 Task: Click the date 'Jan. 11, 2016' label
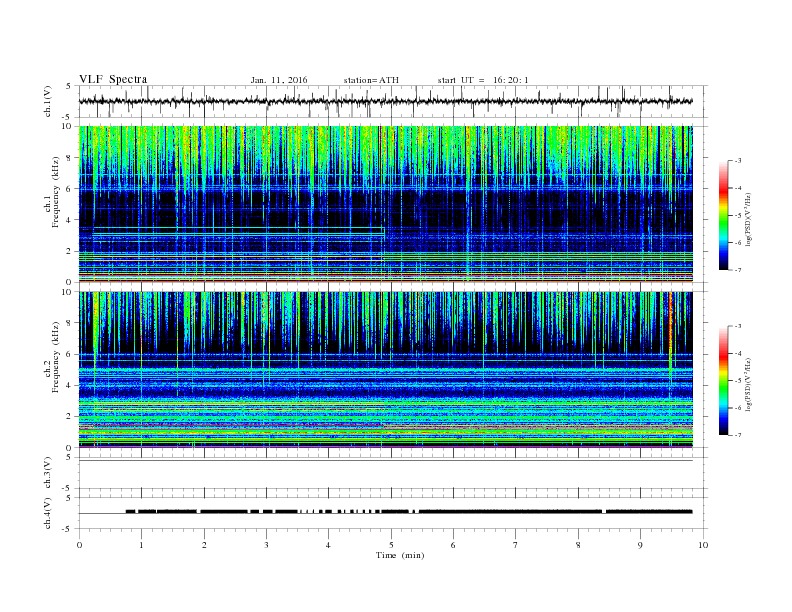pos(278,80)
